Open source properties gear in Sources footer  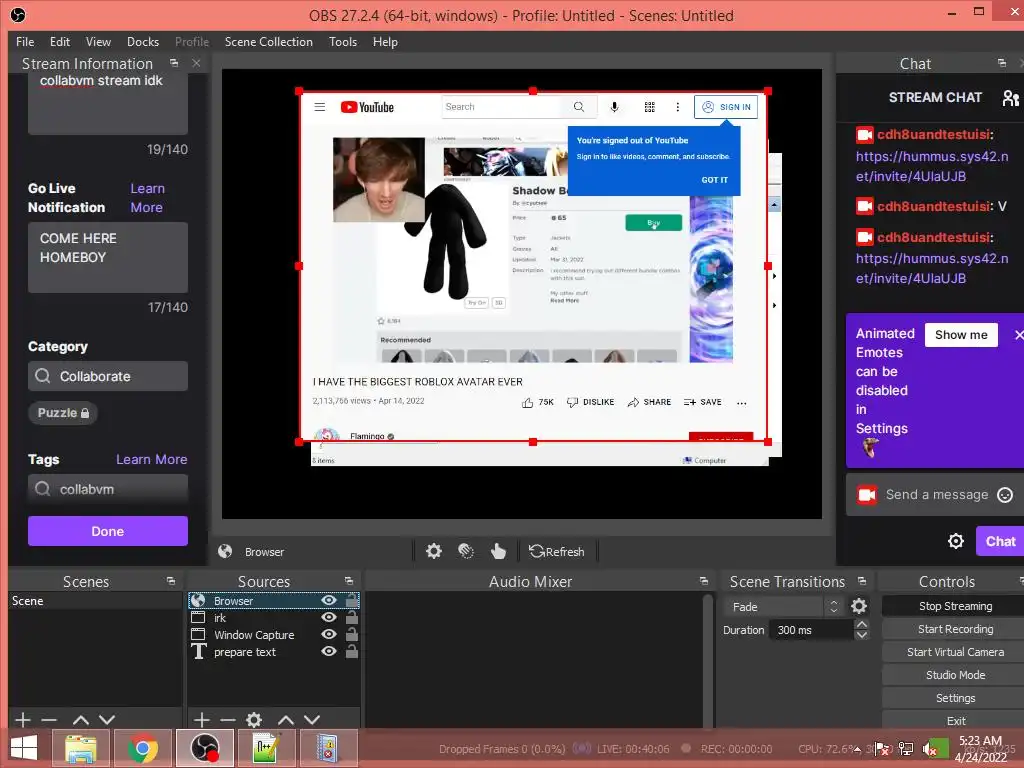point(254,720)
